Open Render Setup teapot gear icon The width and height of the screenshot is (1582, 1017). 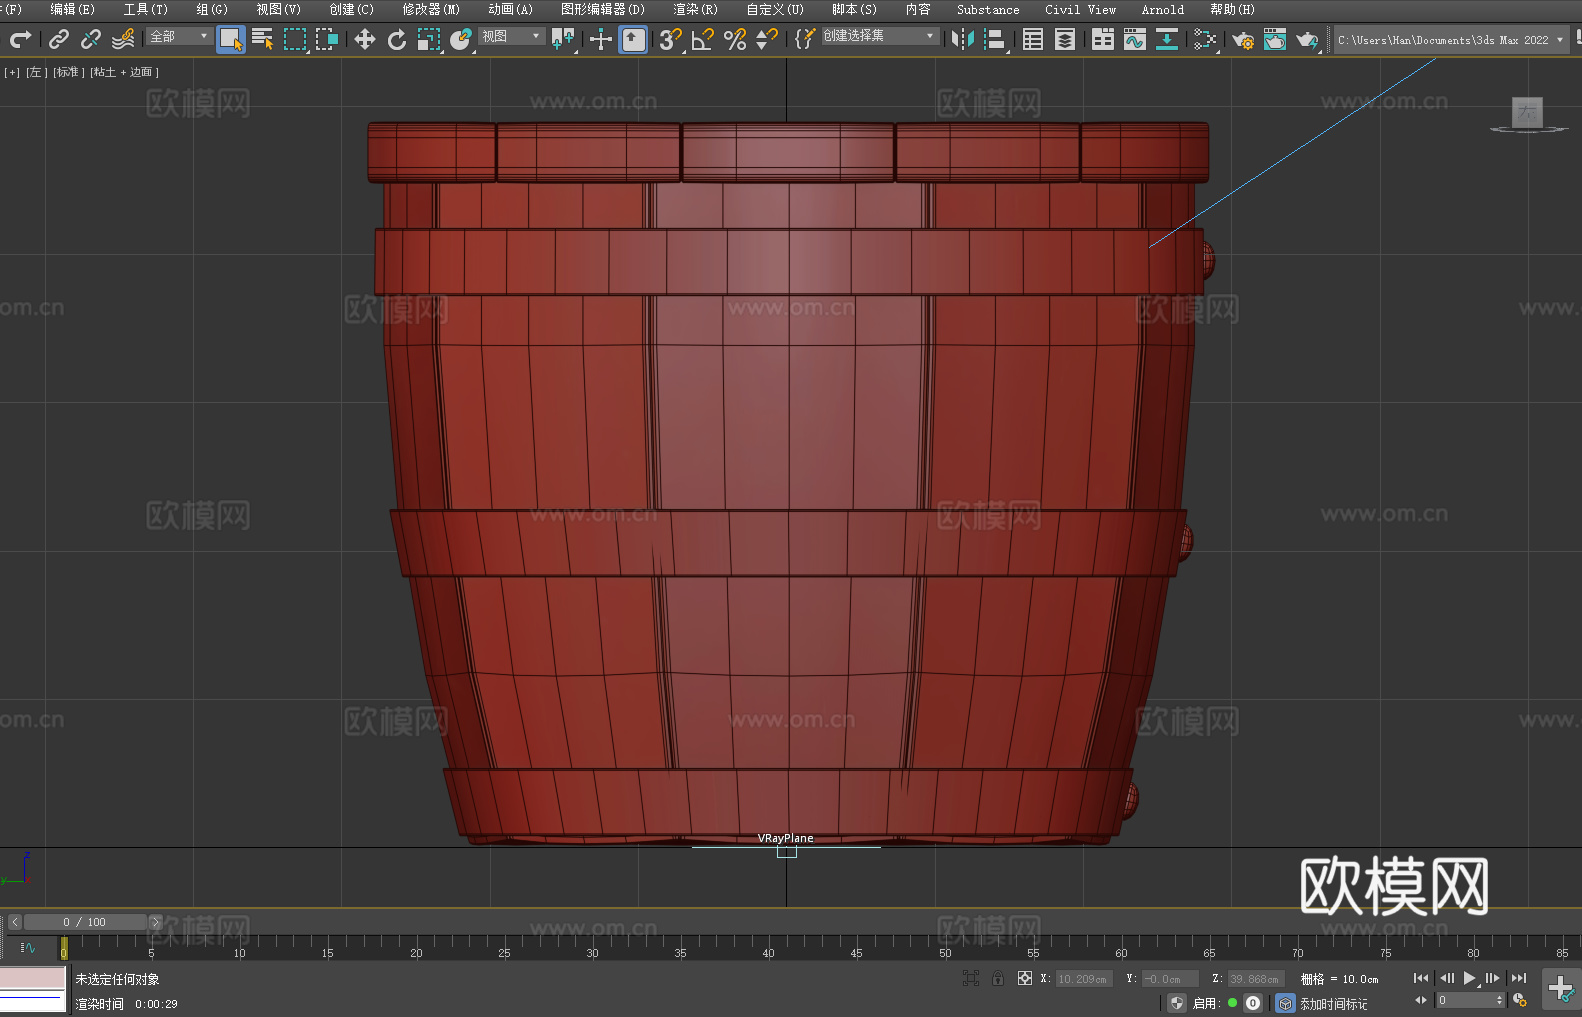click(x=1243, y=39)
